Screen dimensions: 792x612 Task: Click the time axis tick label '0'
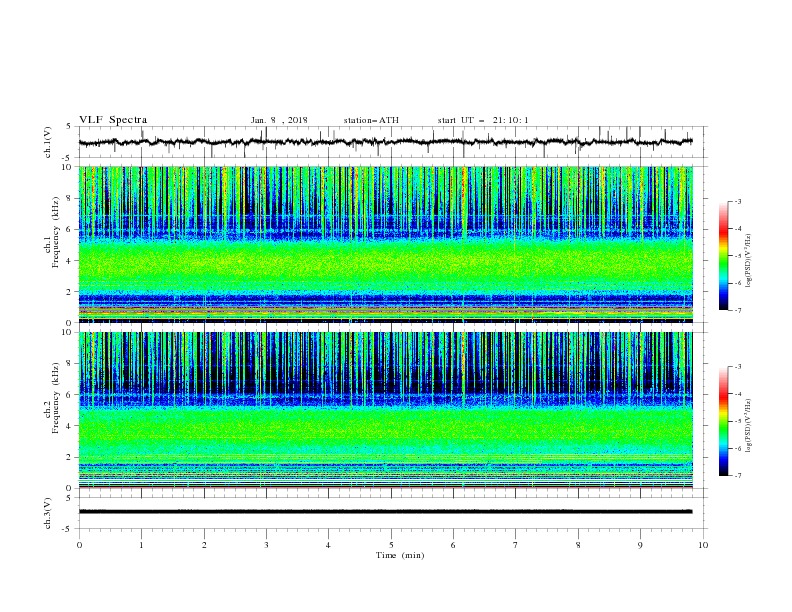(79, 545)
